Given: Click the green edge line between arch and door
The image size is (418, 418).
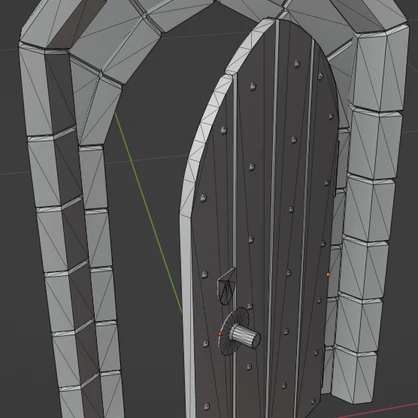Looking at the screenshot, I should (148, 212).
